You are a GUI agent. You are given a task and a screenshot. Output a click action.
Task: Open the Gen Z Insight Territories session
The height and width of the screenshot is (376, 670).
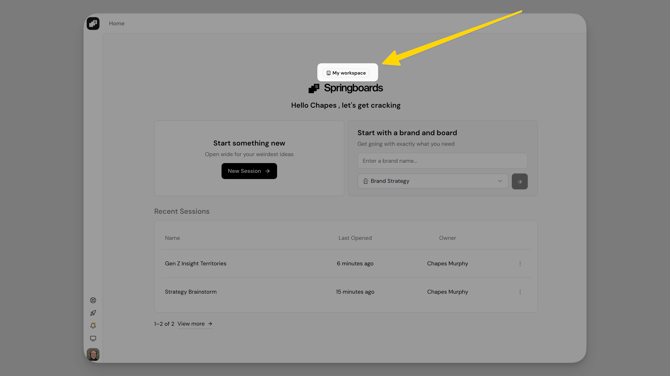point(196,264)
